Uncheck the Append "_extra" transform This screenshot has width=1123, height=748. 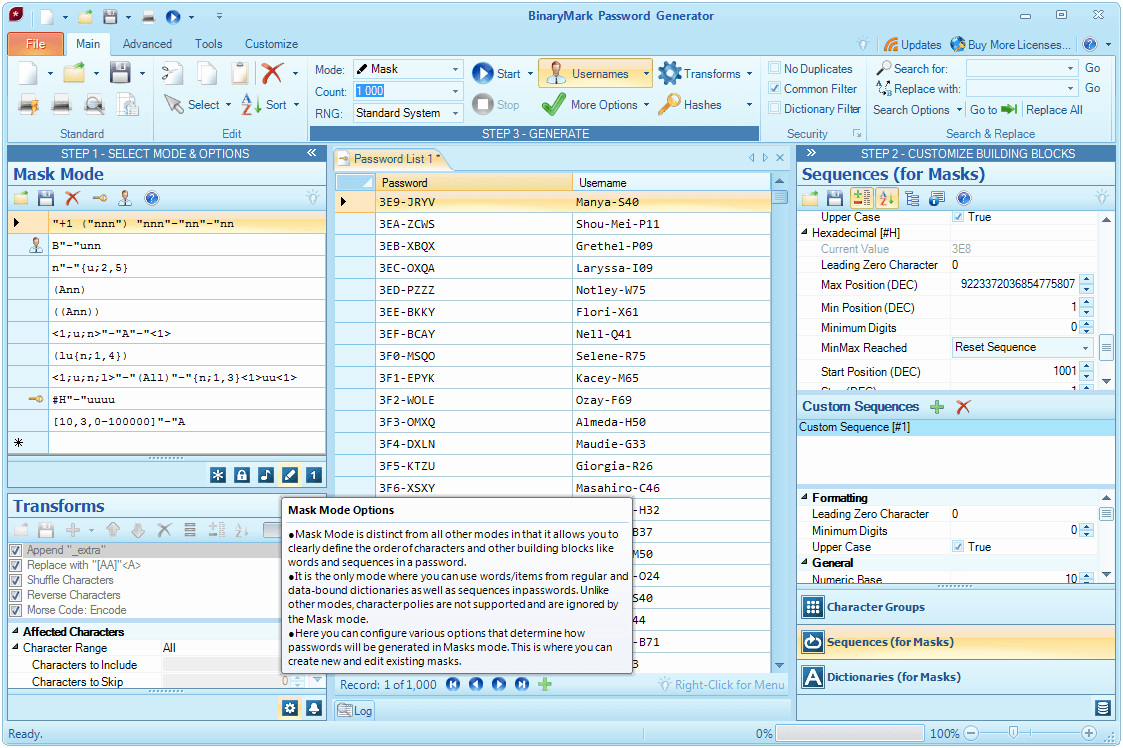(16, 550)
